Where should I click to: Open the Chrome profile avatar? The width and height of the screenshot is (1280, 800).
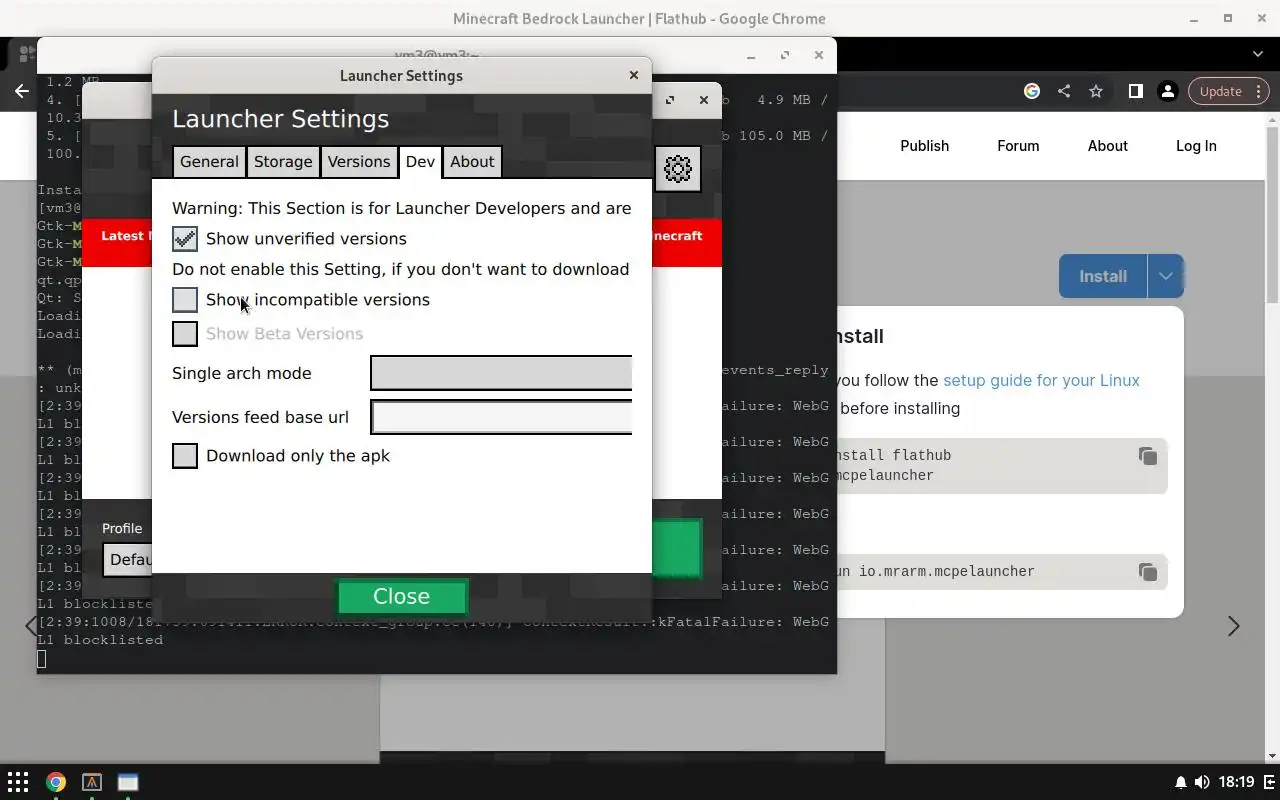coord(1167,91)
